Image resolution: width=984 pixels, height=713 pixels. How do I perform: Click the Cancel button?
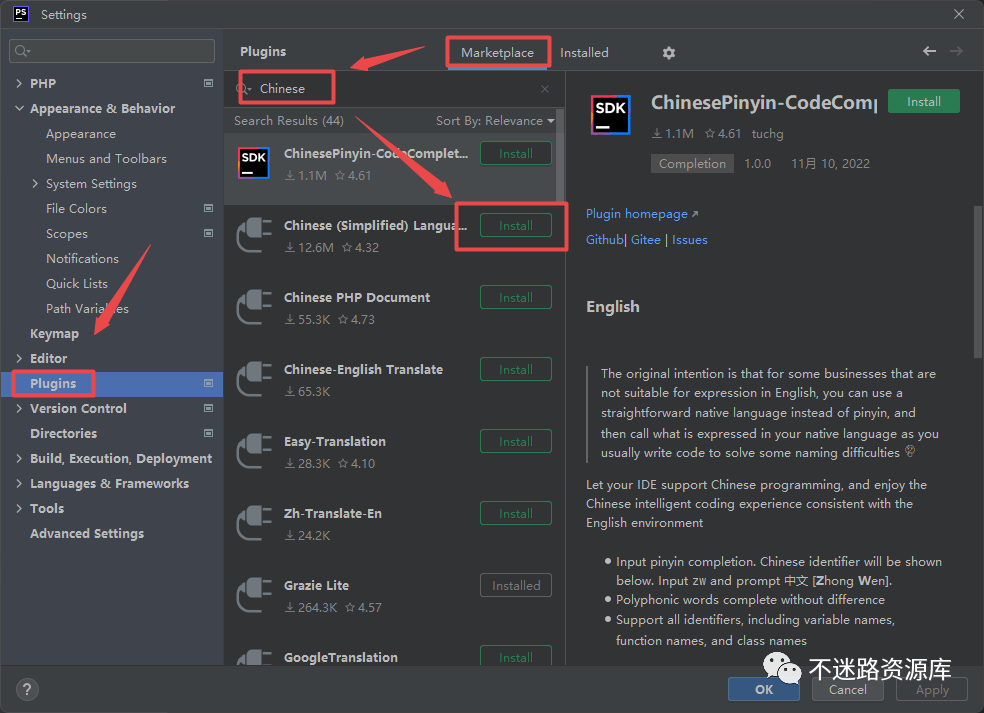848,690
